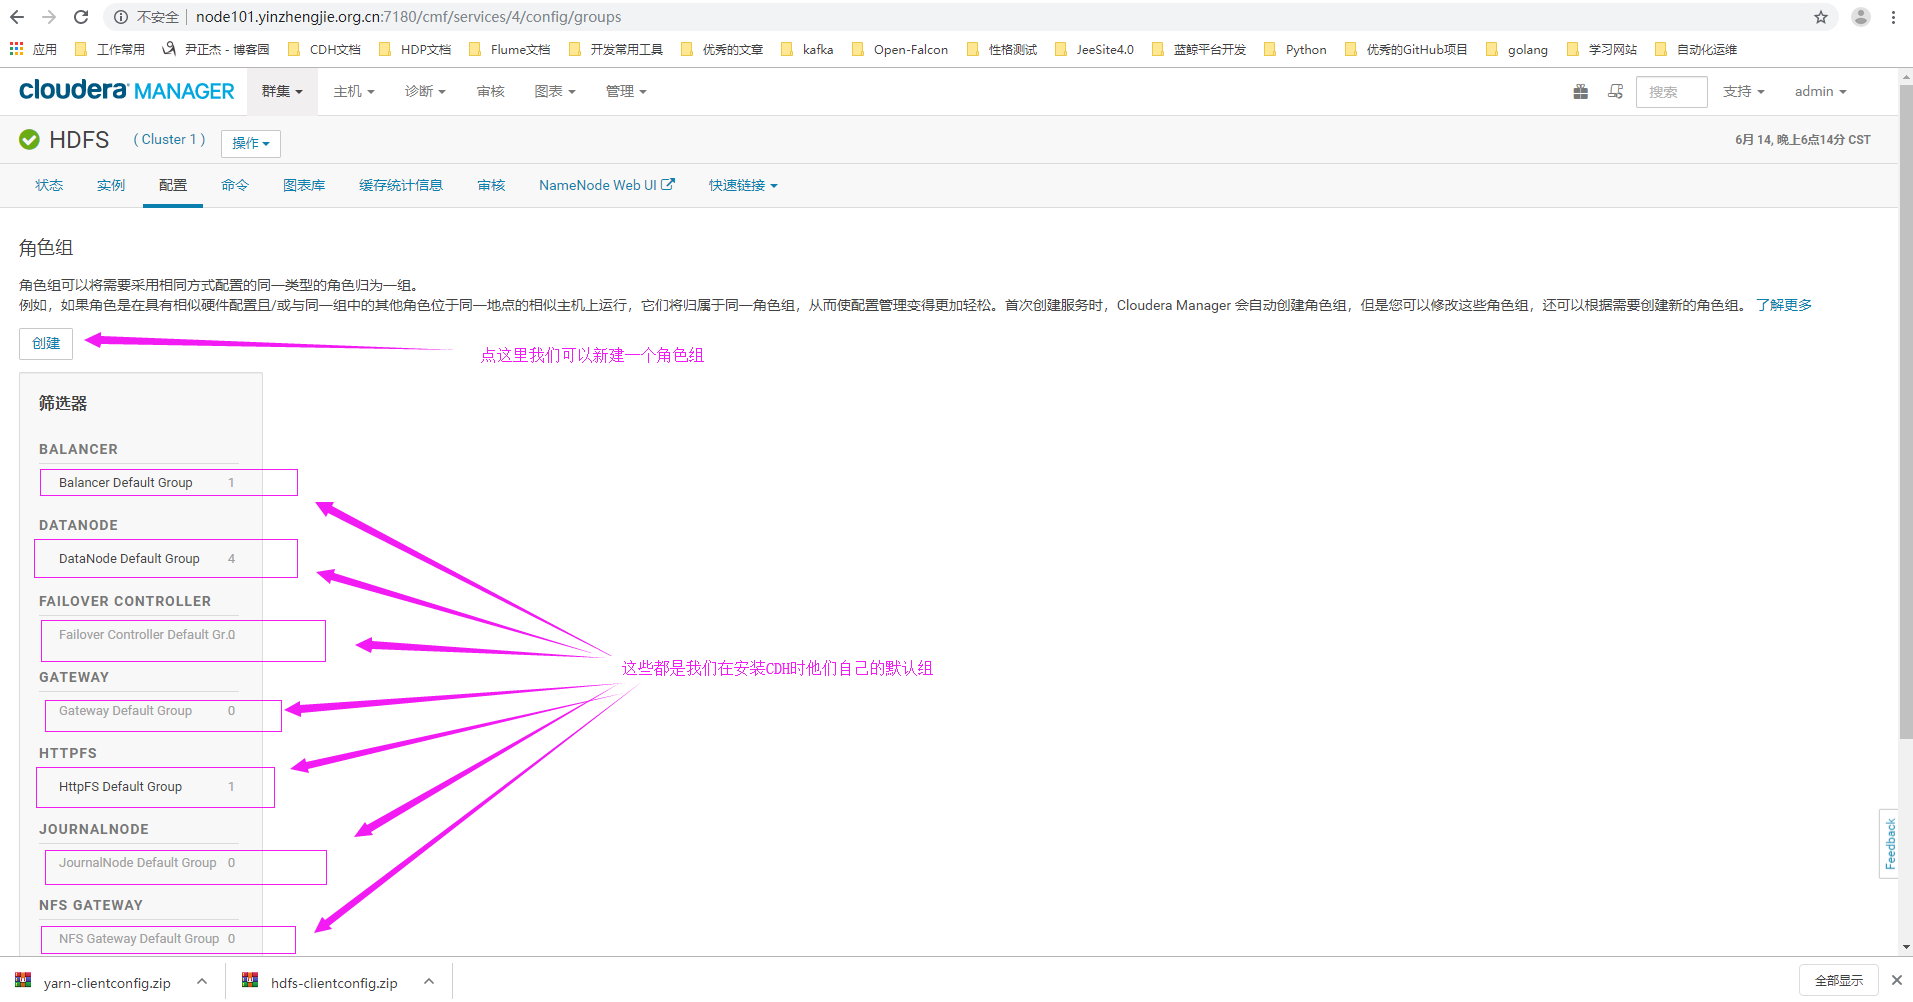Open the admin user dropdown
Viewport: 1913px width, 1002px height.
1820,91
